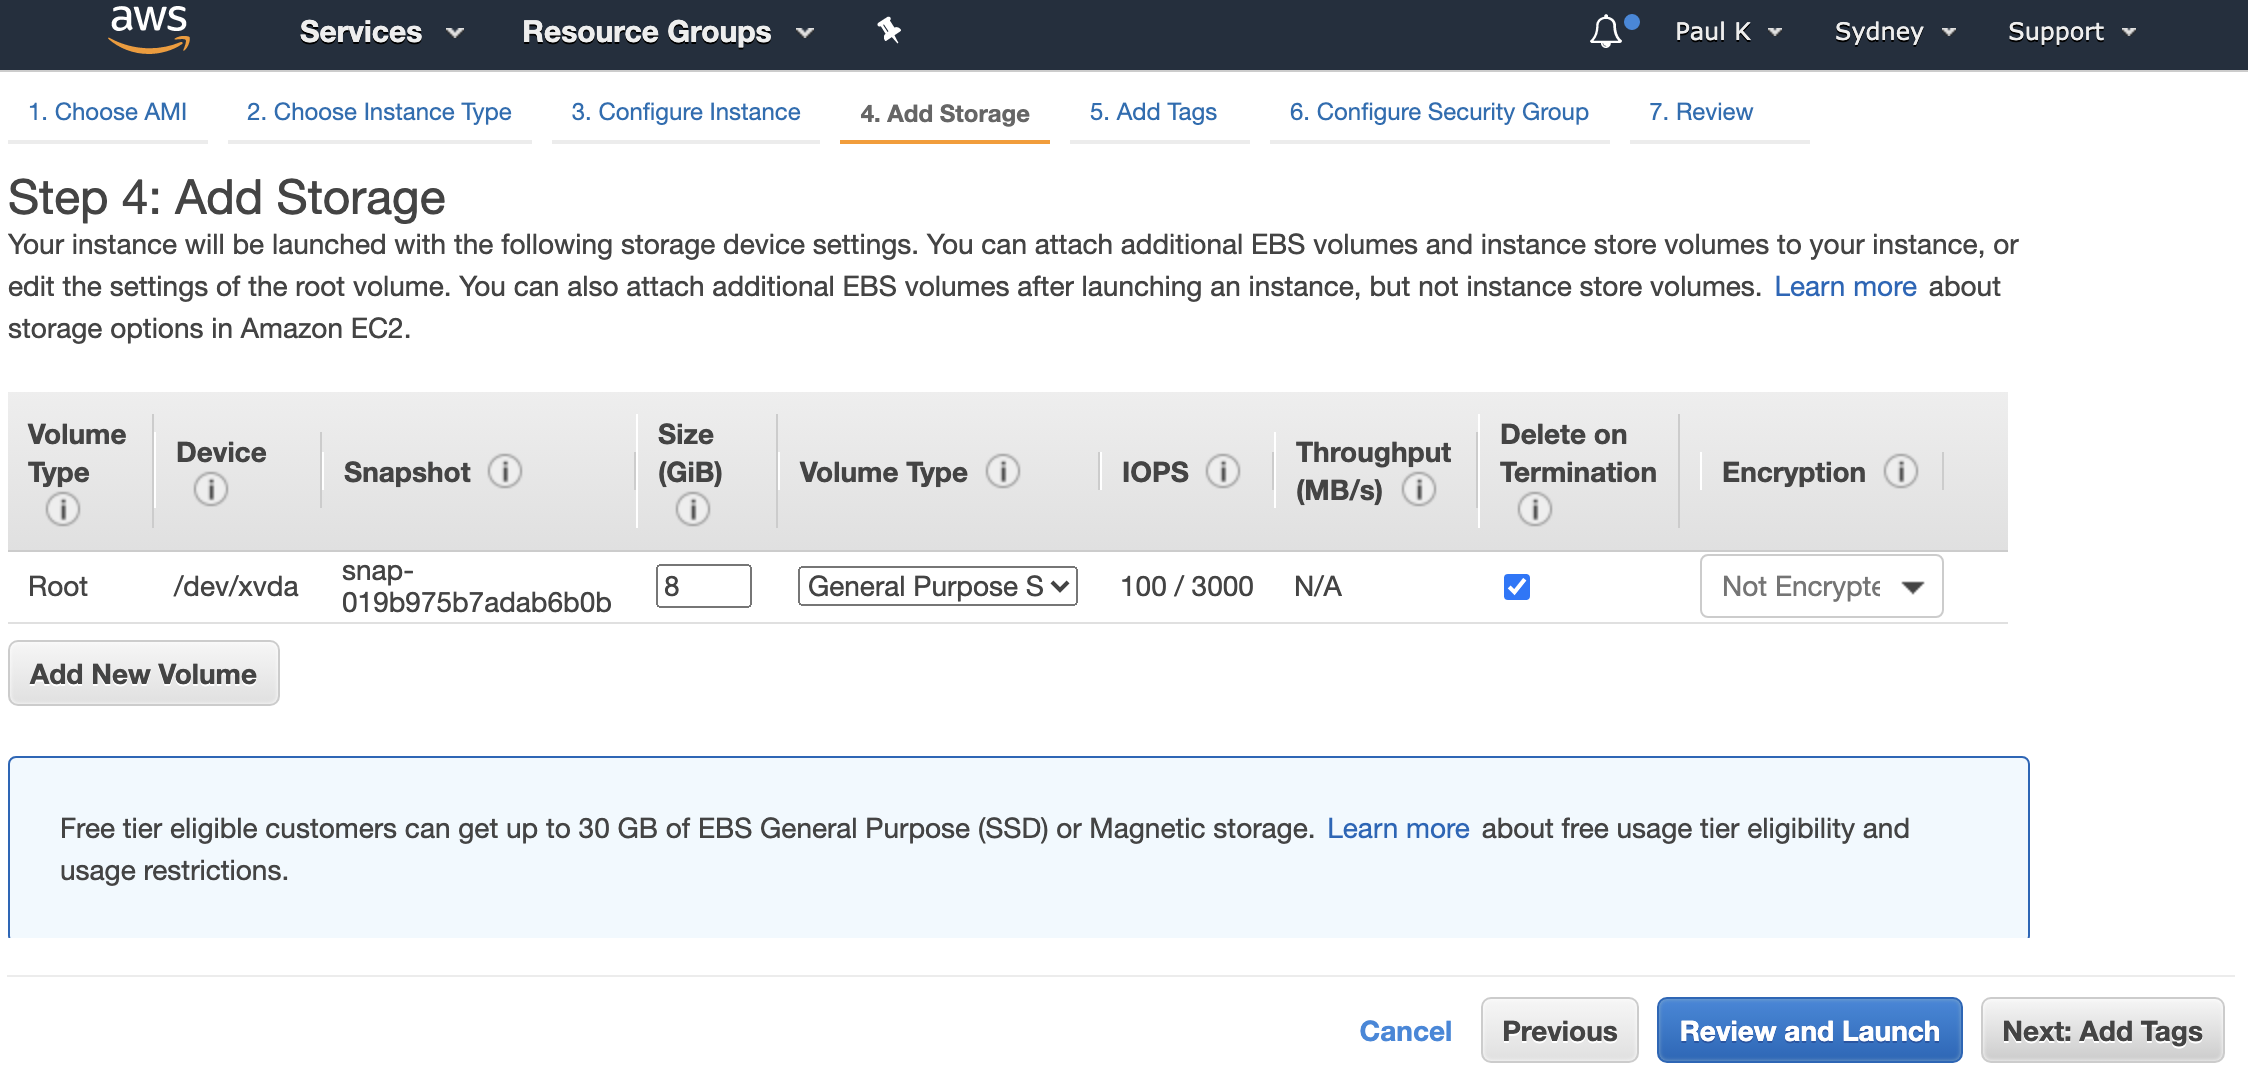Uncheck Delete on Termination for root volume
The width and height of the screenshot is (2248, 1092).
pos(1517,587)
